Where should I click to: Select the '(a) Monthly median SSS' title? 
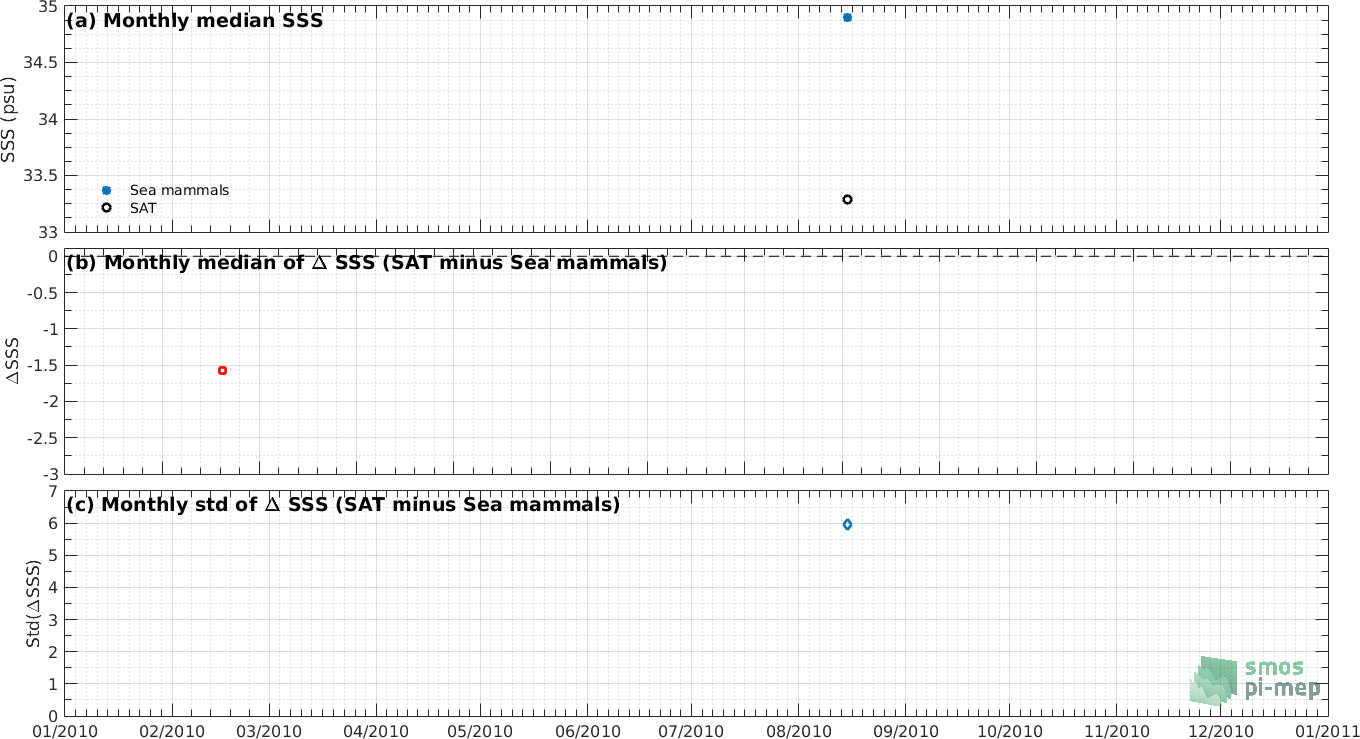[x=194, y=19]
